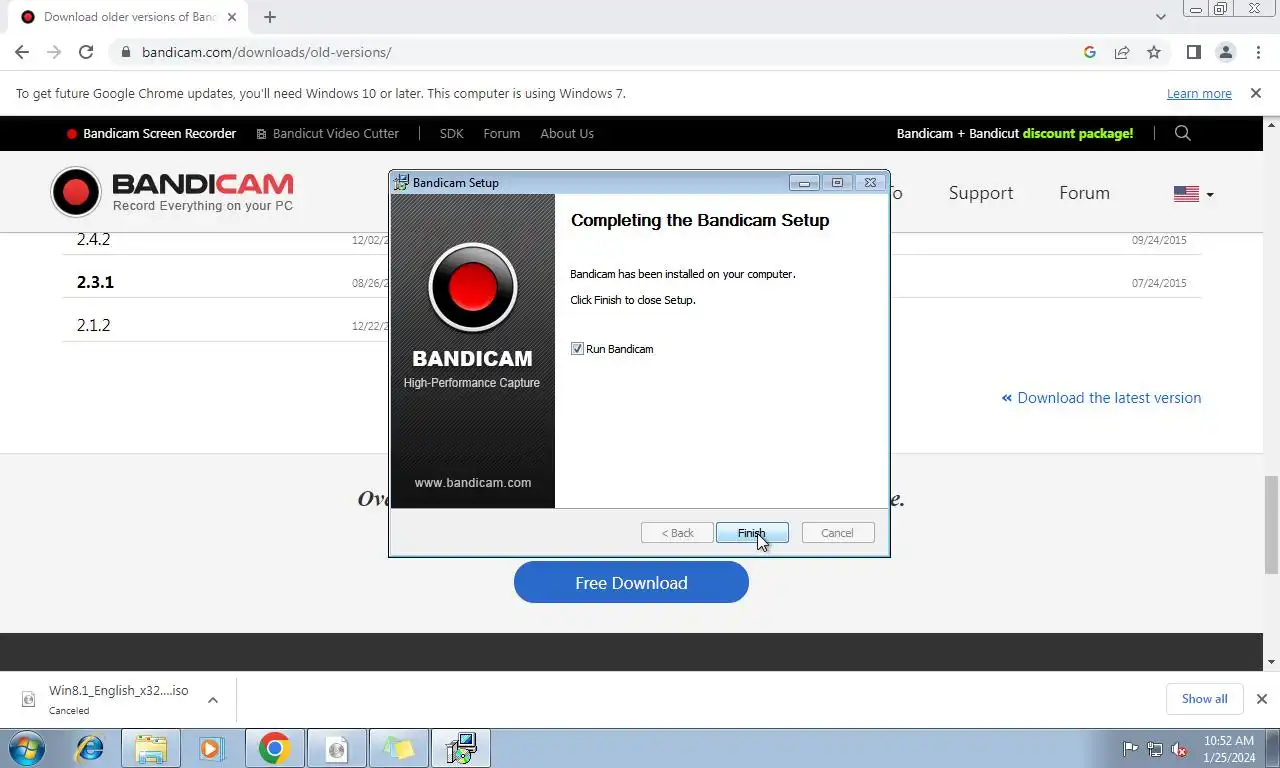Click the blue Free Download button

[x=631, y=583]
